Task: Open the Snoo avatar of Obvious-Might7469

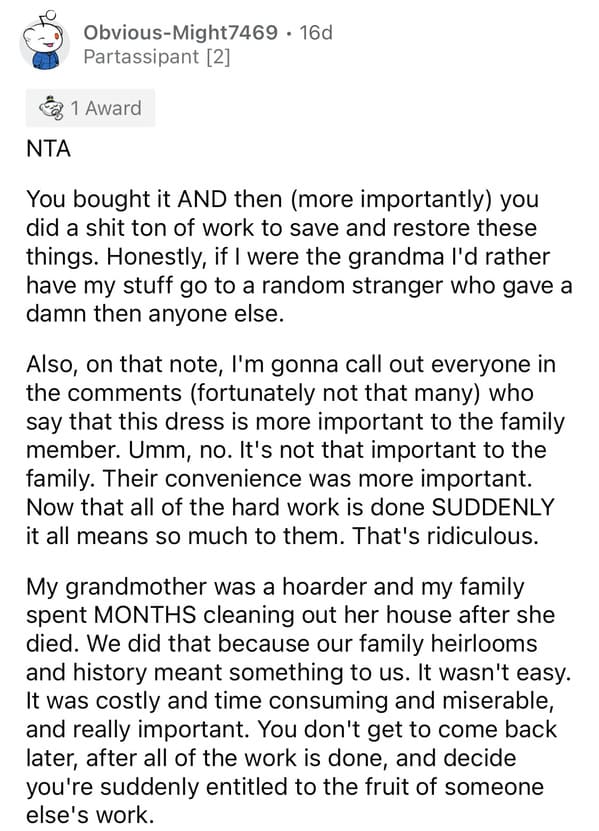Action: point(45,44)
